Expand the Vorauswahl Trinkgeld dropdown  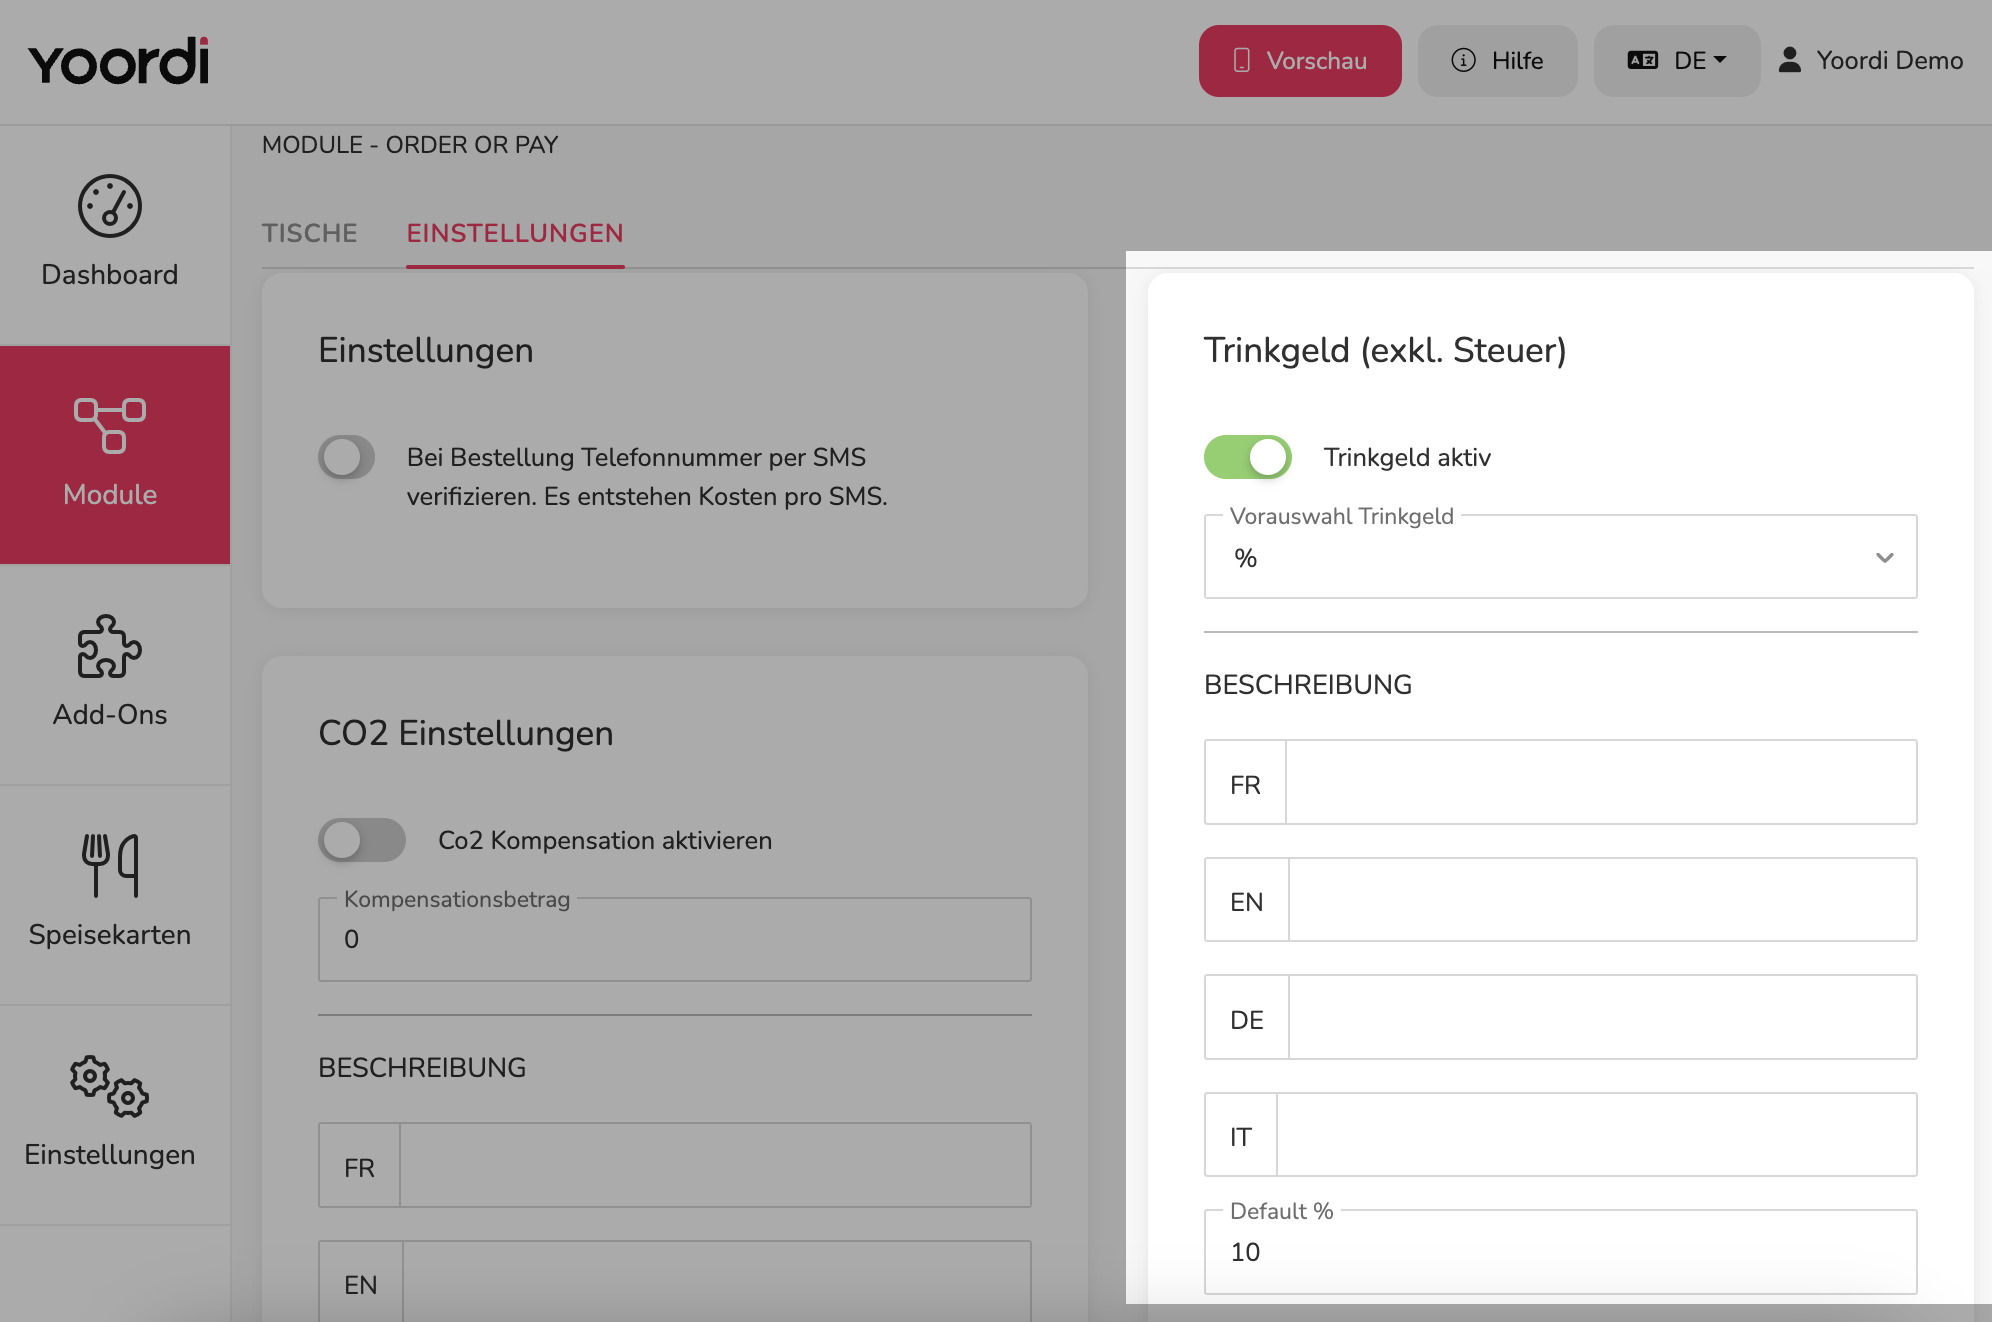click(x=1560, y=557)
